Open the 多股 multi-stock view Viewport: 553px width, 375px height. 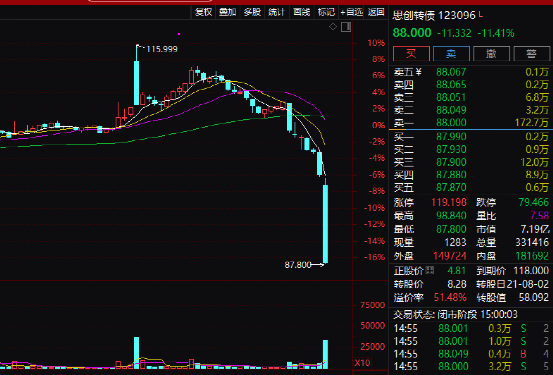(252, 12)
